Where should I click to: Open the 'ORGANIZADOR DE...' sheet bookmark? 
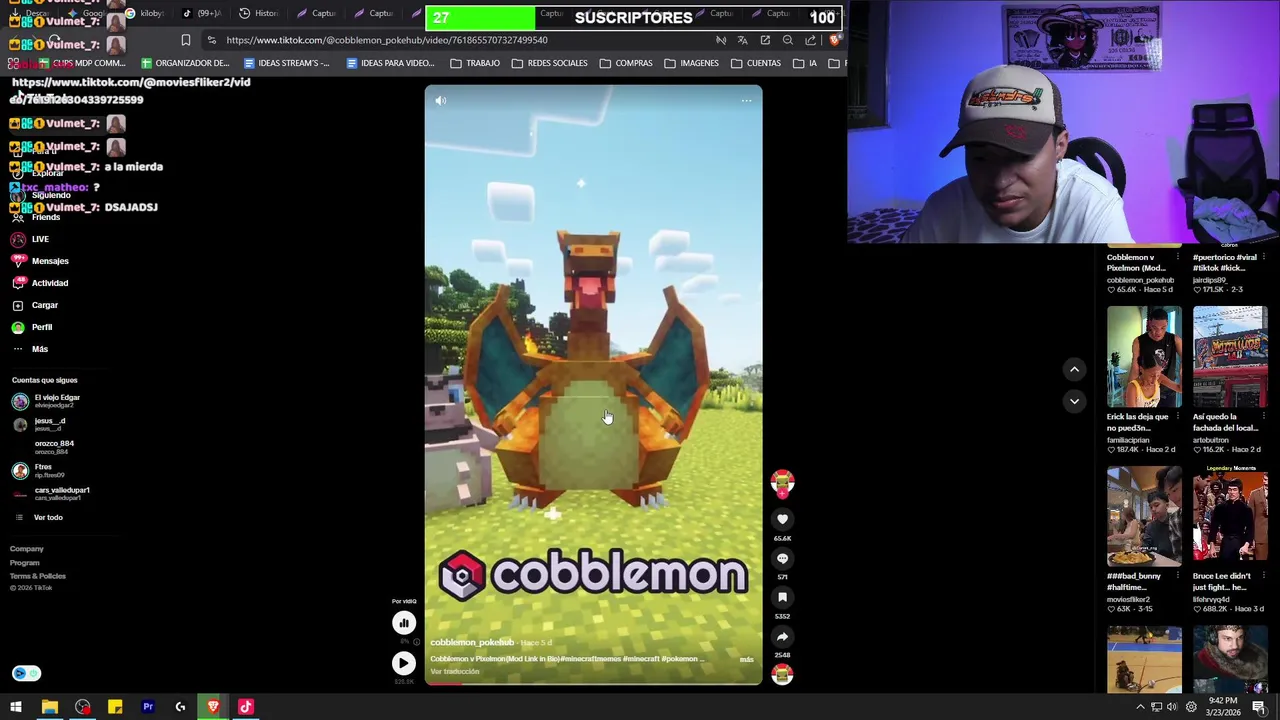pyautogui.click(x=184, y=63)
